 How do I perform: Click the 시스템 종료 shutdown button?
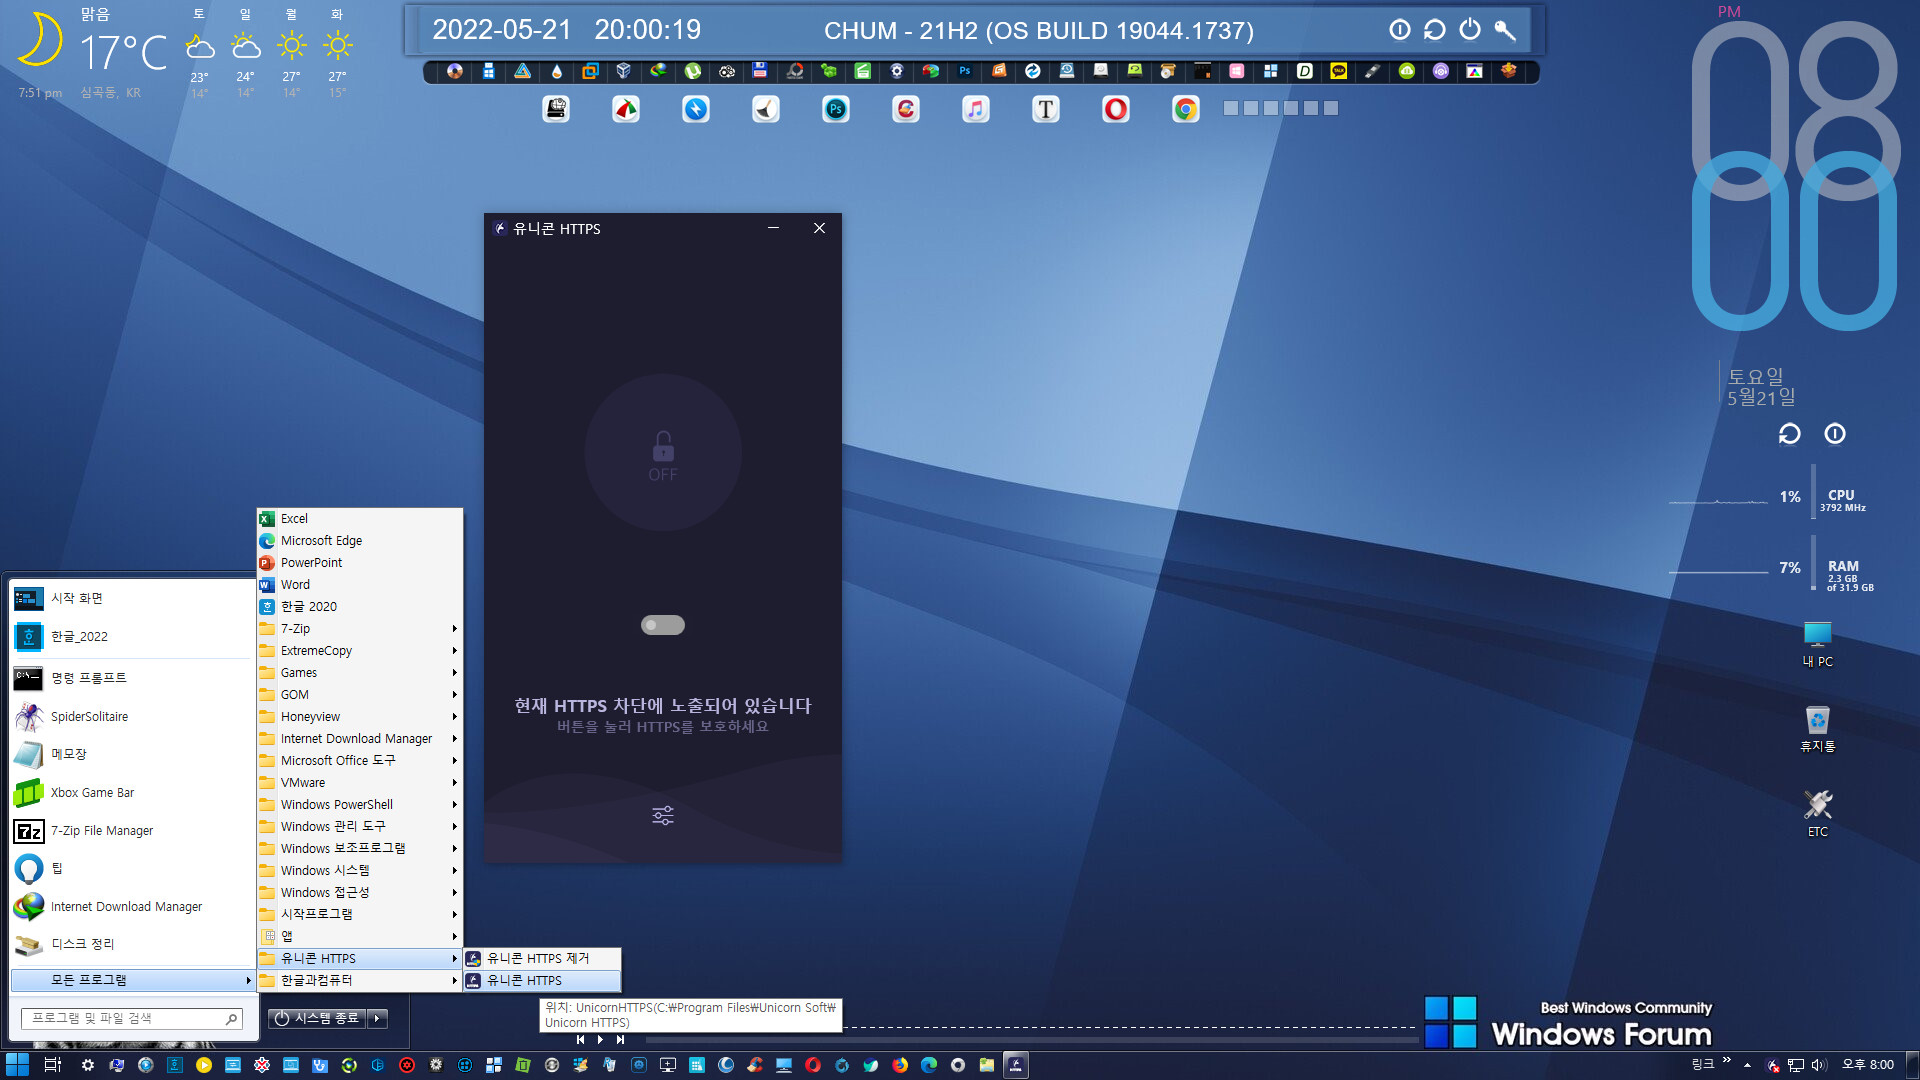(x=318, y=1018)
